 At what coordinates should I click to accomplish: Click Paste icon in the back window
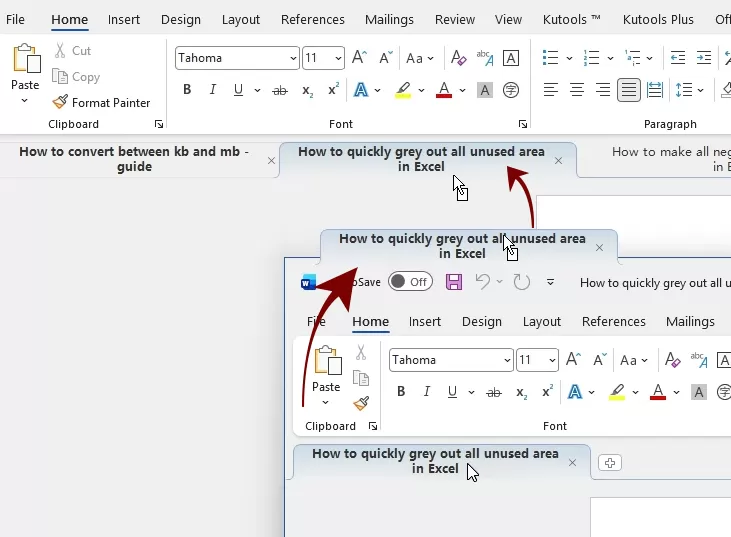(x=27, y=58)
